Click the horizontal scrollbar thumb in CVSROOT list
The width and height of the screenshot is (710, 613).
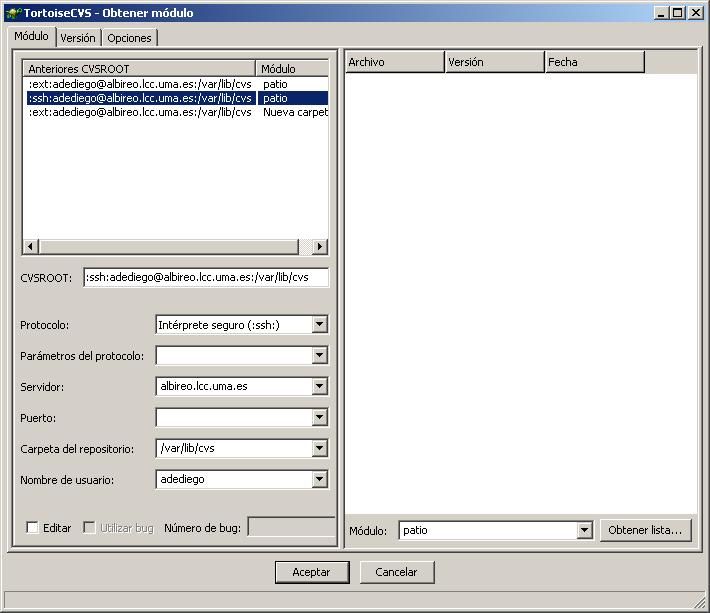click(169, 247)
